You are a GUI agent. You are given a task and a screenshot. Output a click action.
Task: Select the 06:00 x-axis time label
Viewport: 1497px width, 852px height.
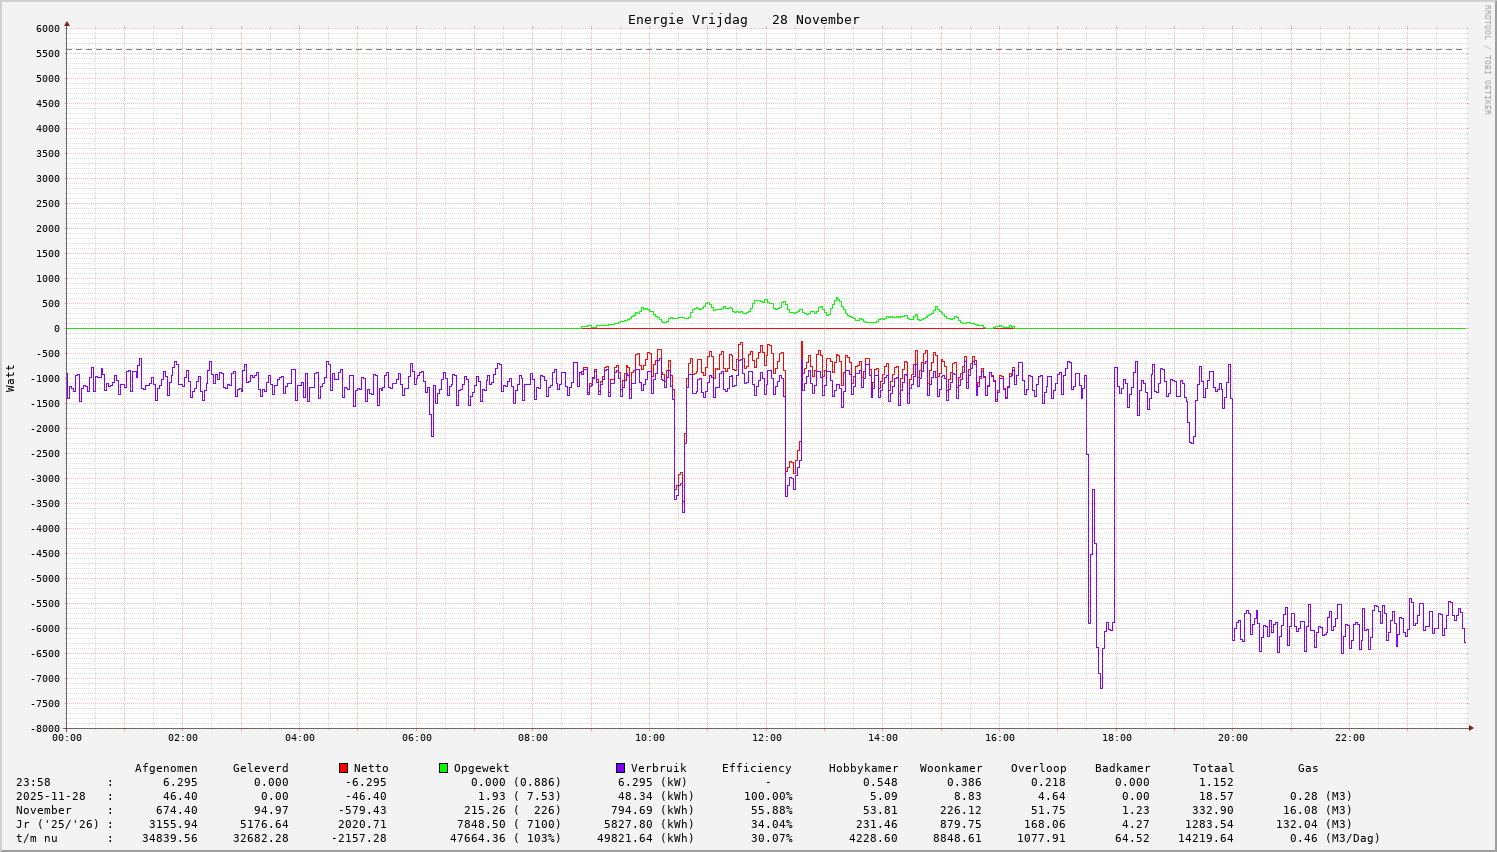coord(416,738)
